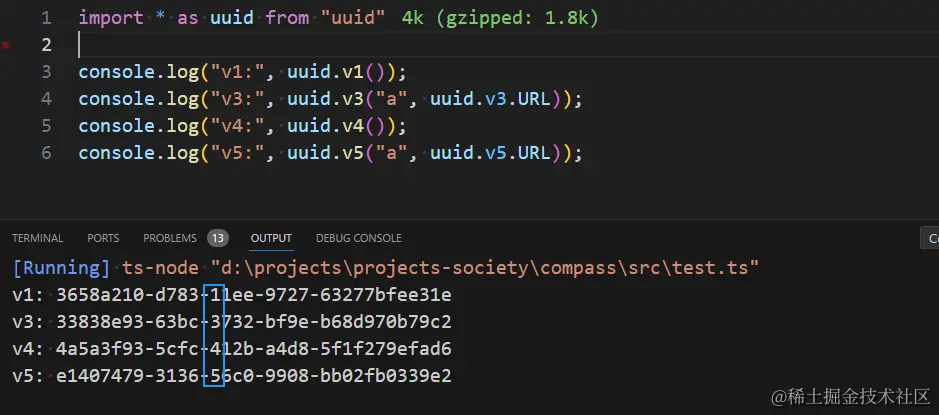Click line number 1 in the gutter
Screen dimensions: 939x415
point(46,18)
